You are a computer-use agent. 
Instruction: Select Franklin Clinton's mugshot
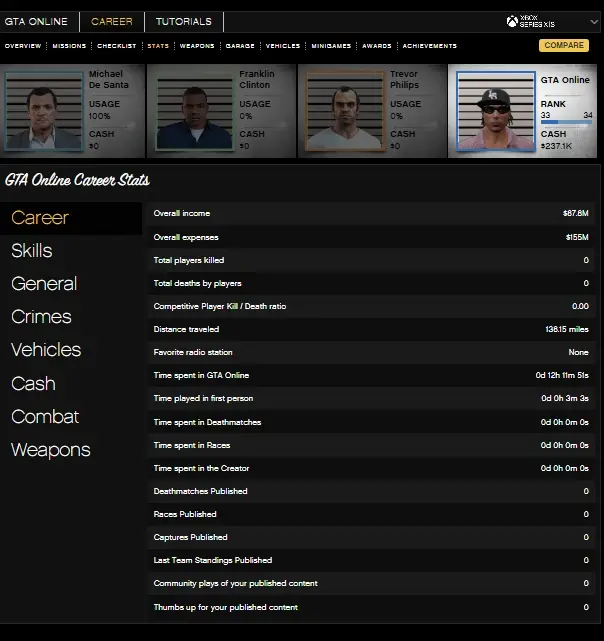point(194,110)
